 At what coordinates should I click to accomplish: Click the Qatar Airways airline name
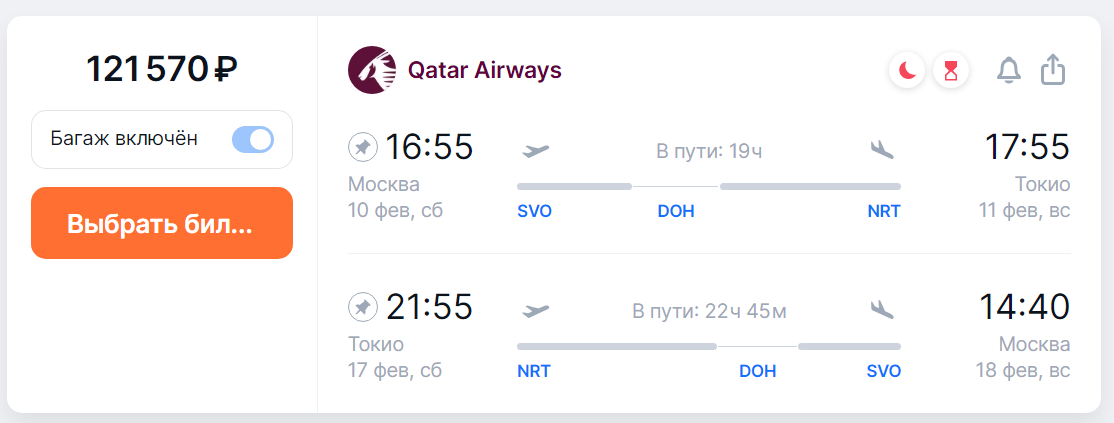click(x=485, y=70)
